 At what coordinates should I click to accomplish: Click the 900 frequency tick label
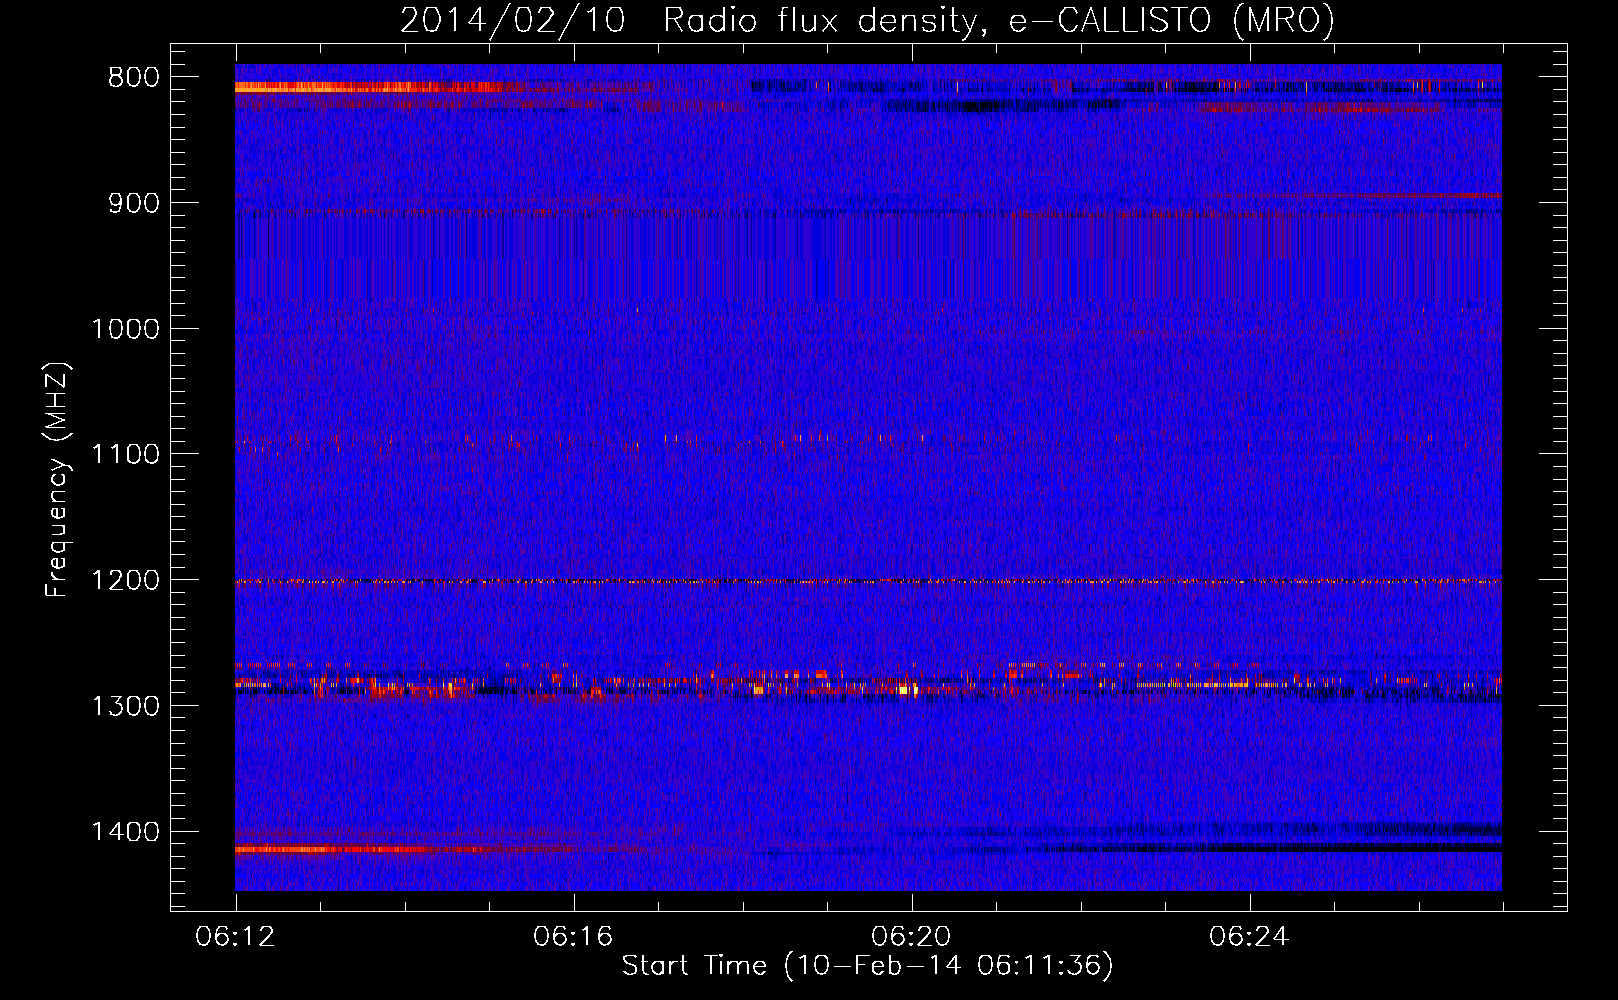click(x=133, y=203)
